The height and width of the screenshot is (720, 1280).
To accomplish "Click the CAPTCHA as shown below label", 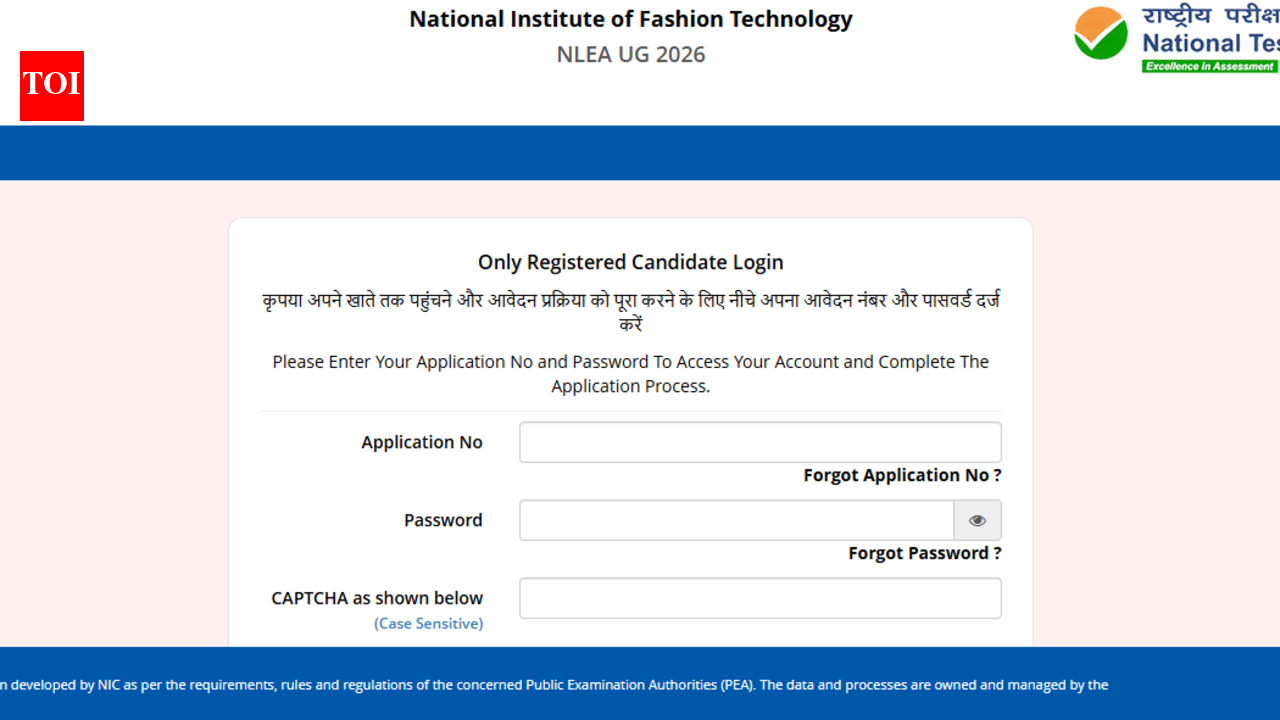I will pyautogui.click(x=377, y=598).
